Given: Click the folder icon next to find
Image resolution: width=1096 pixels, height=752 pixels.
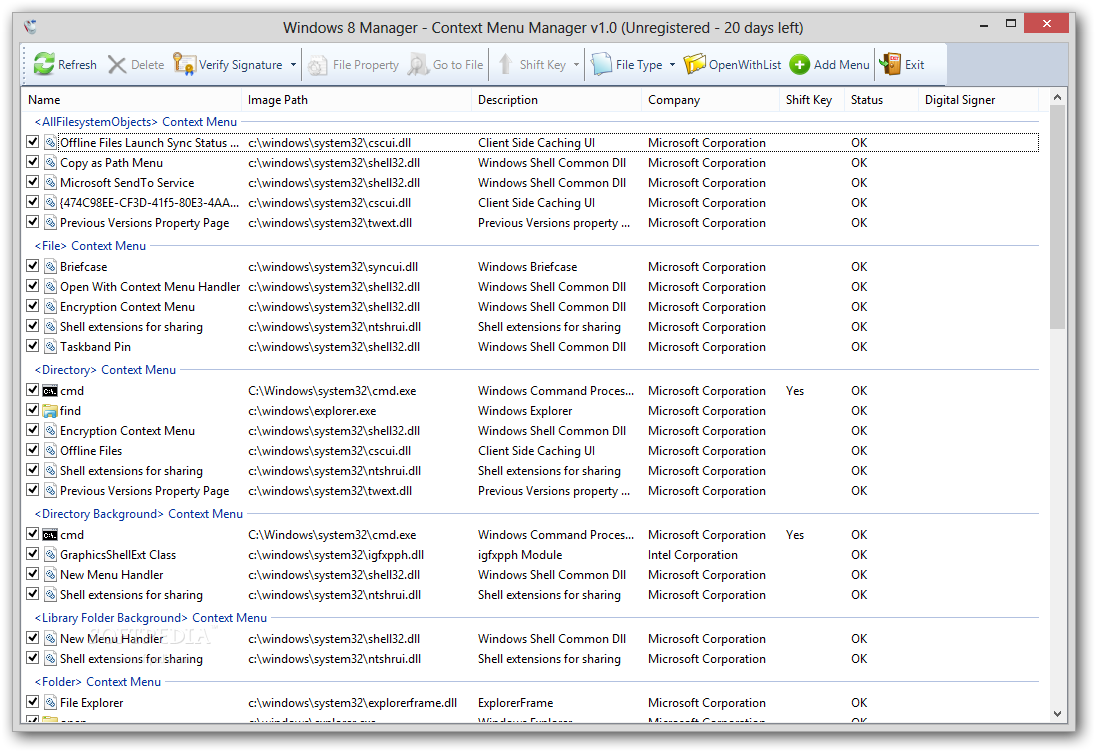Looking at the screenshot, I should pos(50,411).
